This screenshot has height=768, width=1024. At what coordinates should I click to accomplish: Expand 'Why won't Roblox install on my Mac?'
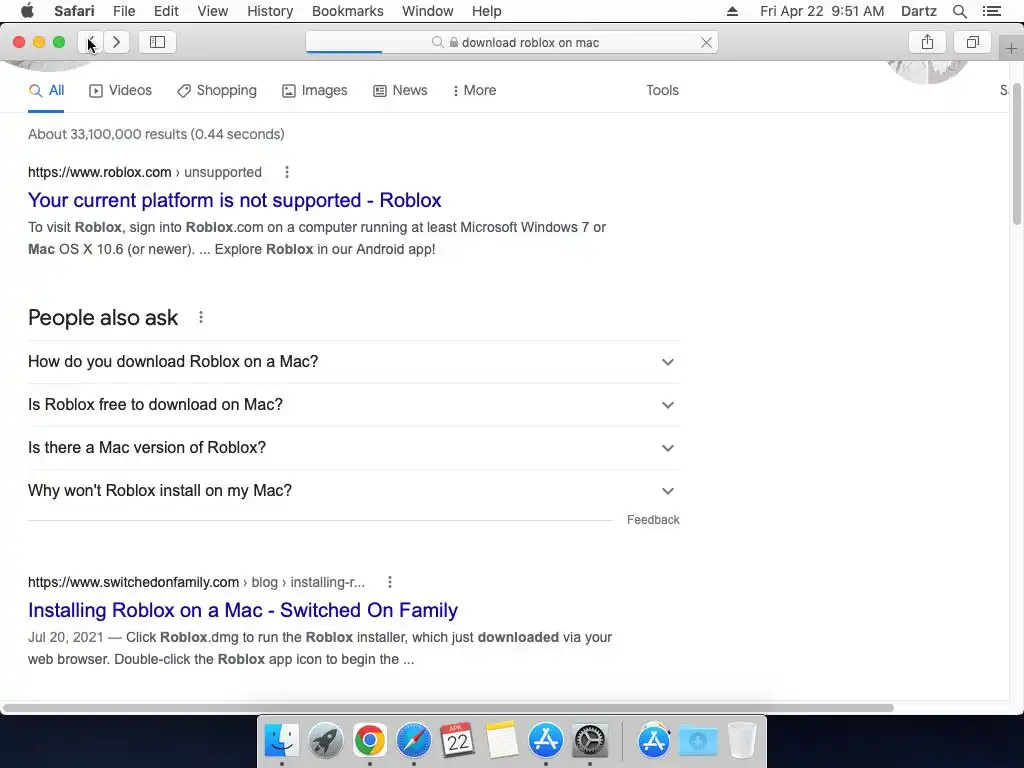point(353,491)
